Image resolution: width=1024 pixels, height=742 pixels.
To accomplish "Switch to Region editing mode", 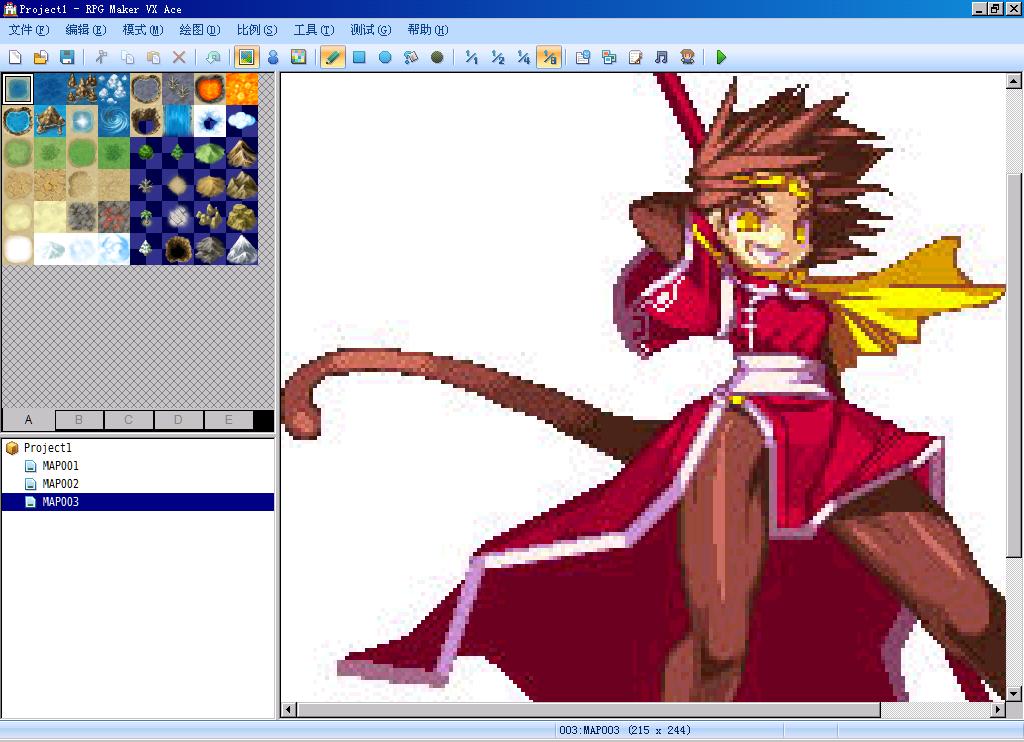I will pos(298,57).
